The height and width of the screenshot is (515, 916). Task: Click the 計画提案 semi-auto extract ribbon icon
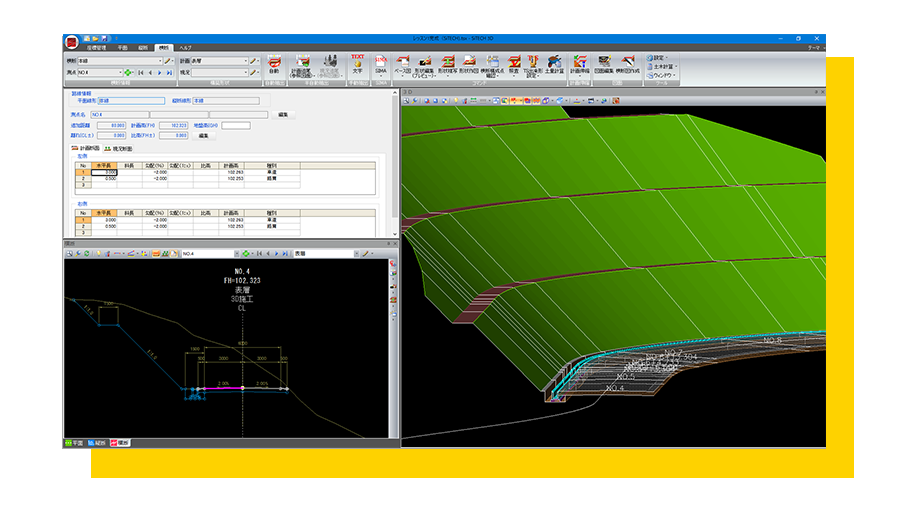click(302, 66)
